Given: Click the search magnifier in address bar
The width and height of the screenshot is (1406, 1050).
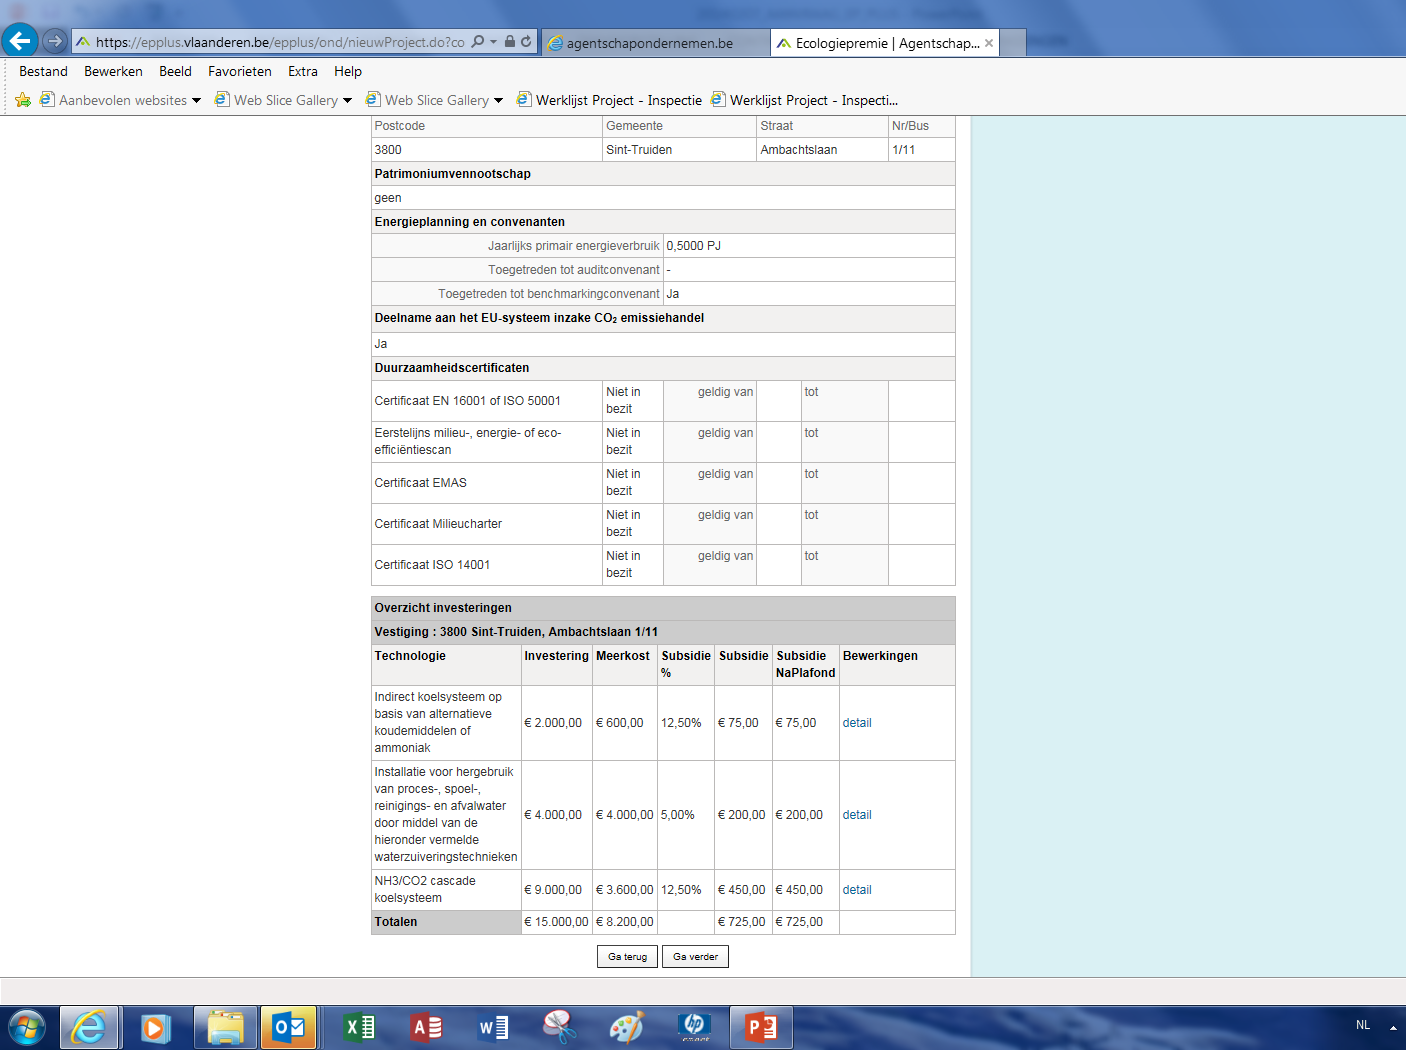Looking at the screenshot, I should tap(478, 42).
